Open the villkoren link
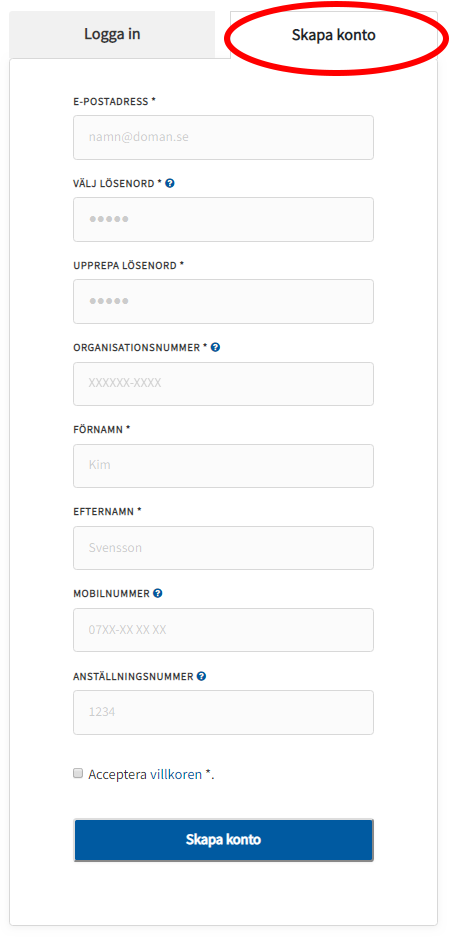Screen dimensions: 449x938 click(x=176, y=774)
